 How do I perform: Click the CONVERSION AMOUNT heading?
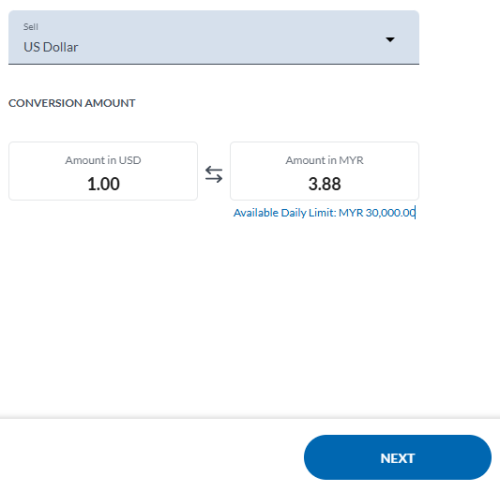72,103
